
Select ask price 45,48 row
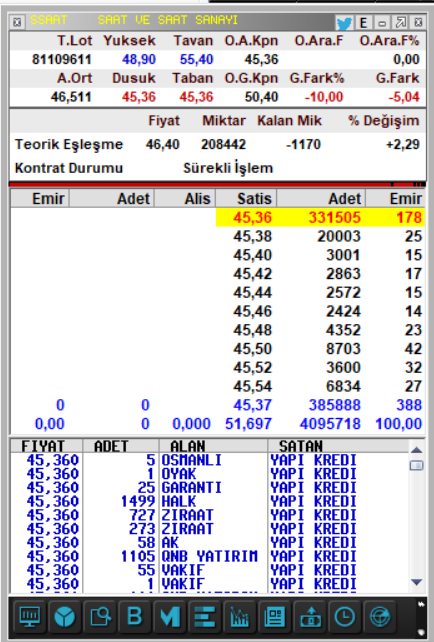[x=320, y=330]
